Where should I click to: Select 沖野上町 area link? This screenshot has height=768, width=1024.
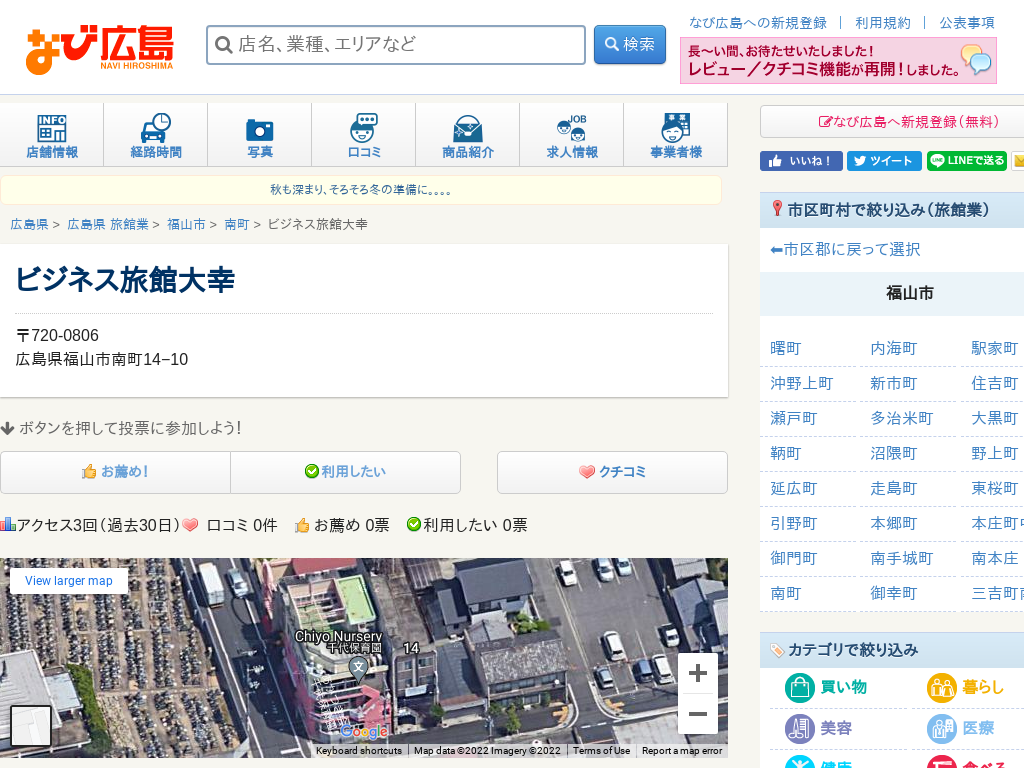coord(801,383)
